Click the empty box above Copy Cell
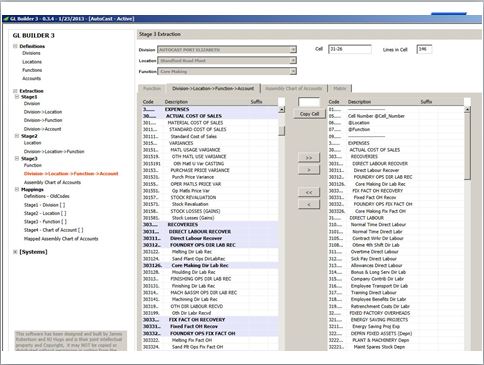The height and width of the screenshot is (365, 484). [309, 102]
